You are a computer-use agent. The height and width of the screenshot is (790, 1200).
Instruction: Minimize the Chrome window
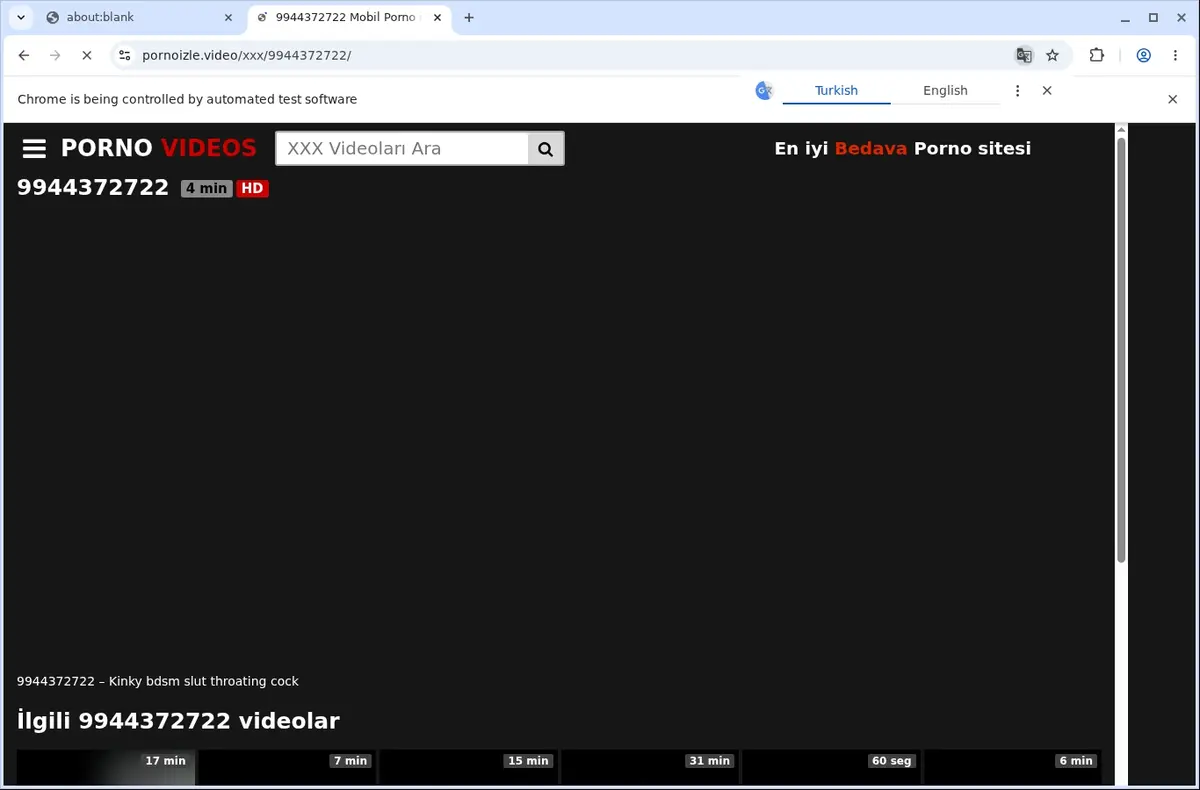tap(1126, 17)
